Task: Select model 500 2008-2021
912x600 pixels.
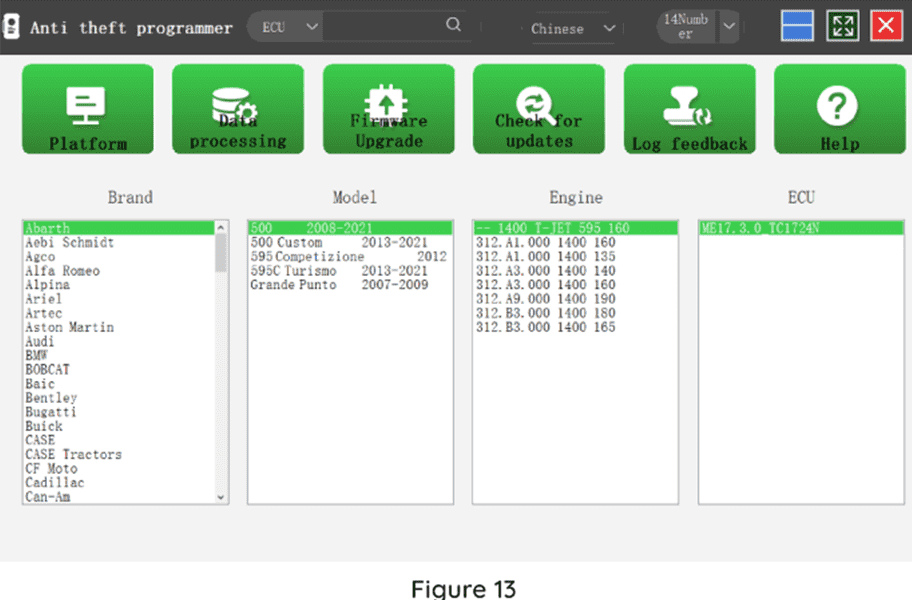Action: [x=350, y=228]
